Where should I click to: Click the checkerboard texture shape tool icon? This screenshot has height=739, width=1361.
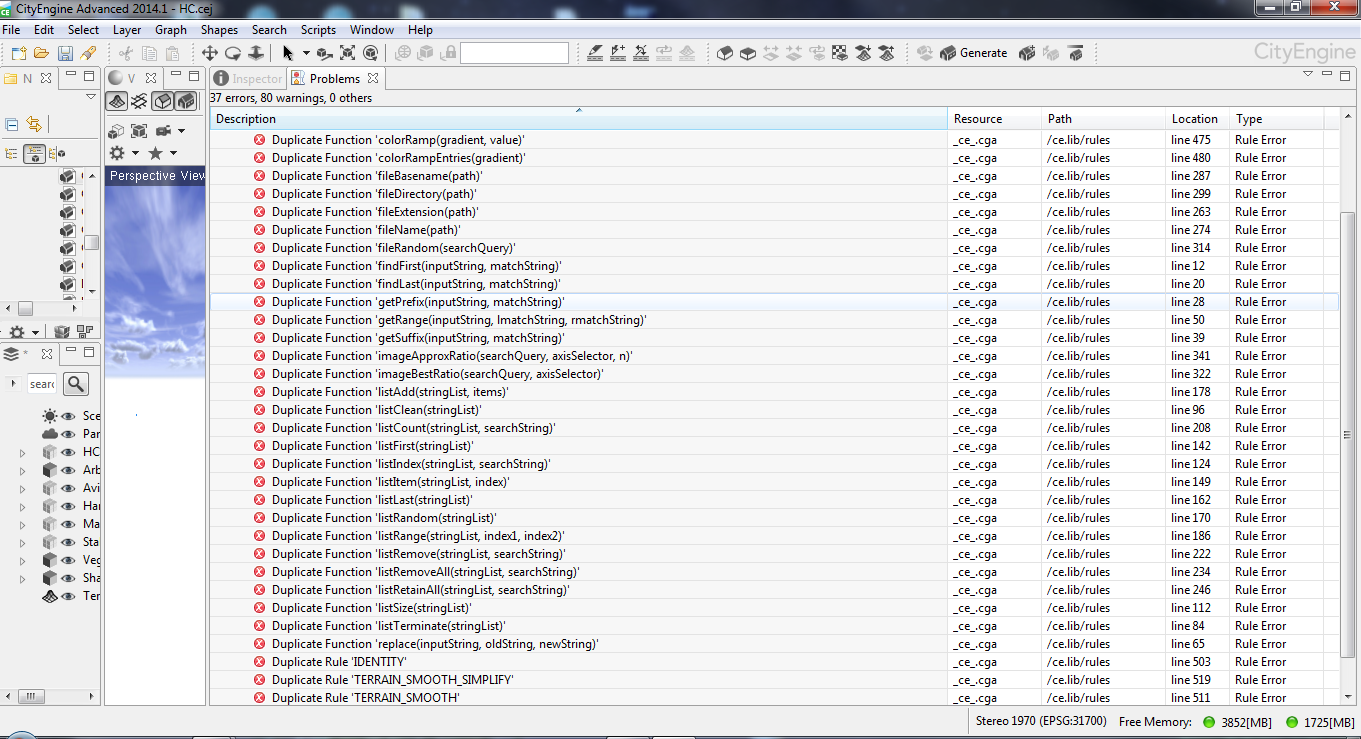[x=840, y=53]
